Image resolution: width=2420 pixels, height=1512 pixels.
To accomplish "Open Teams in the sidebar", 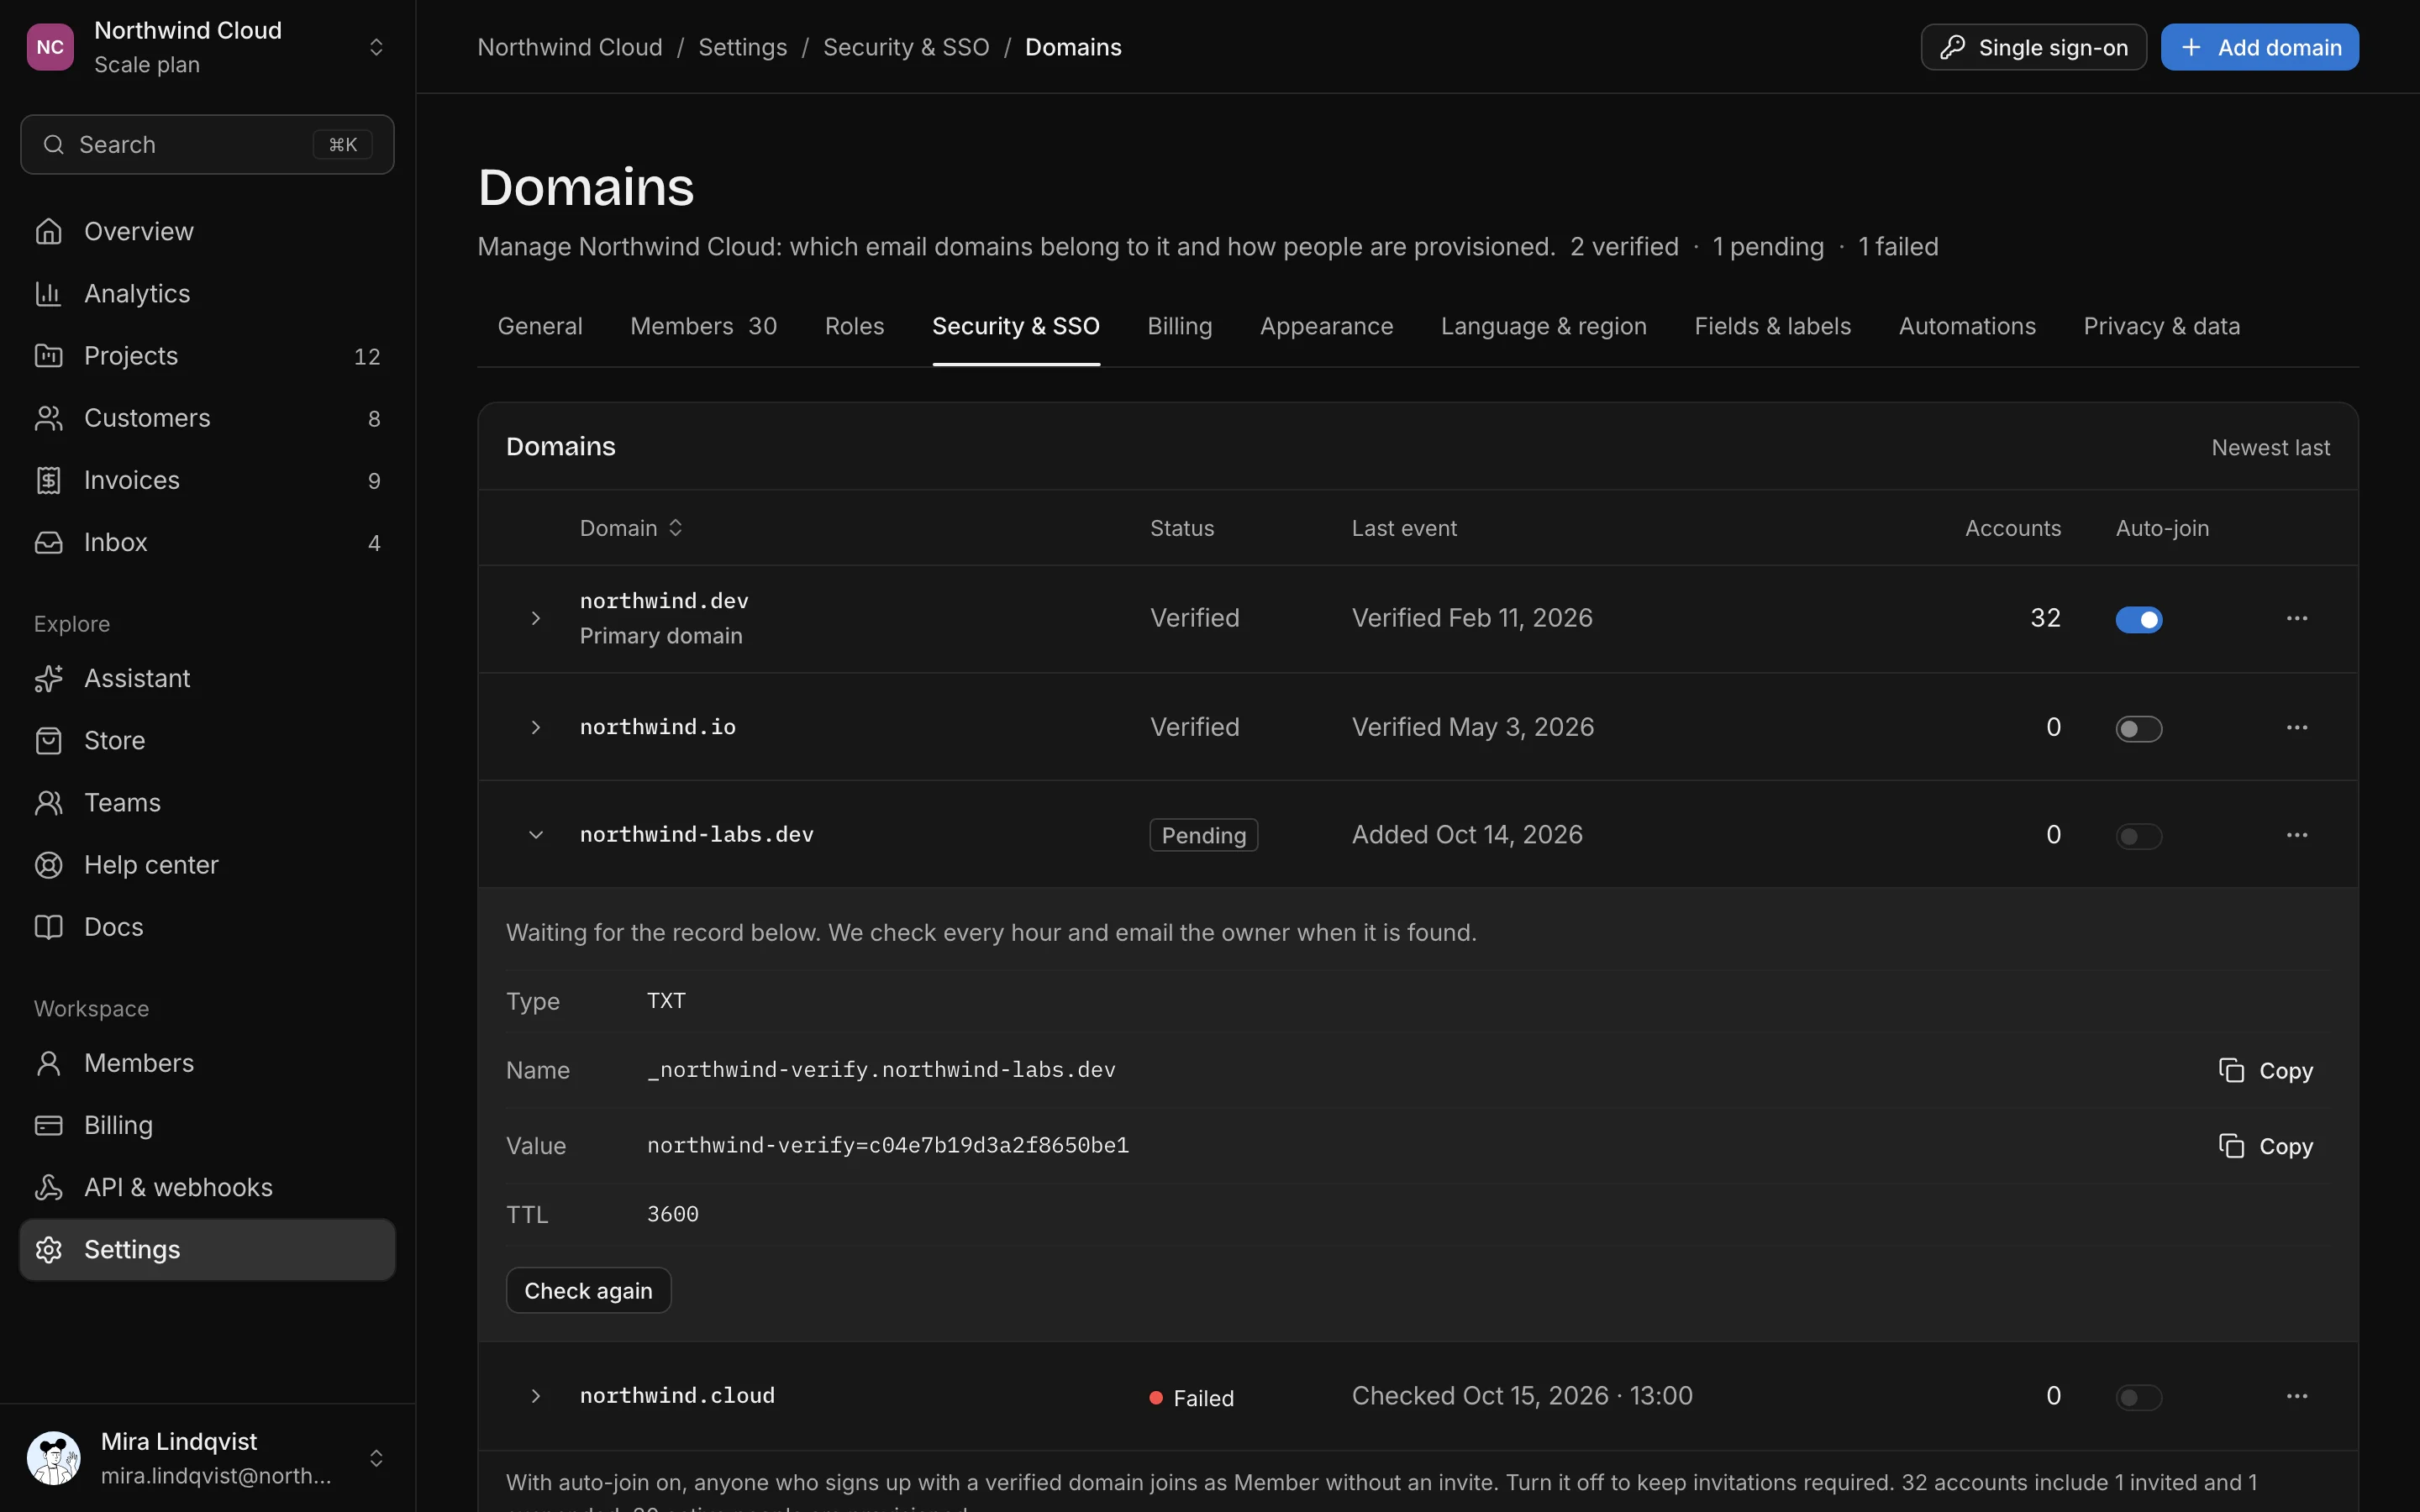I will pyautogui.click(x=207, y=802).
